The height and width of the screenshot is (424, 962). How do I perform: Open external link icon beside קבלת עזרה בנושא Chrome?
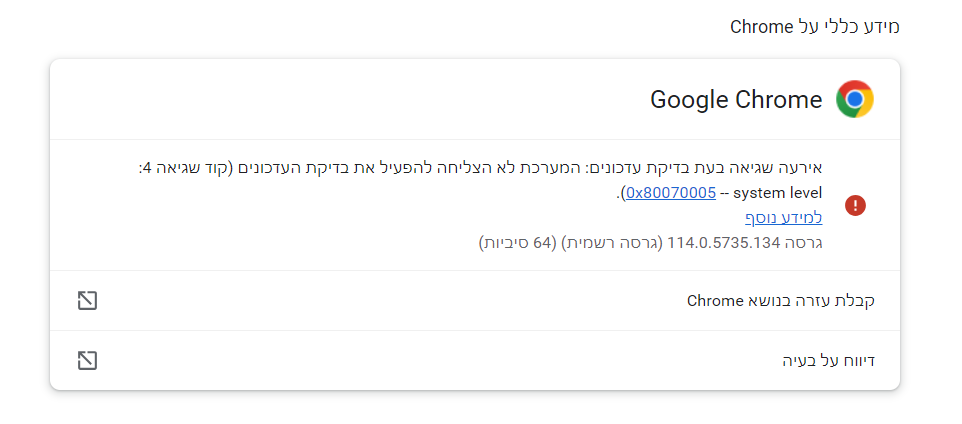point(88,301)
